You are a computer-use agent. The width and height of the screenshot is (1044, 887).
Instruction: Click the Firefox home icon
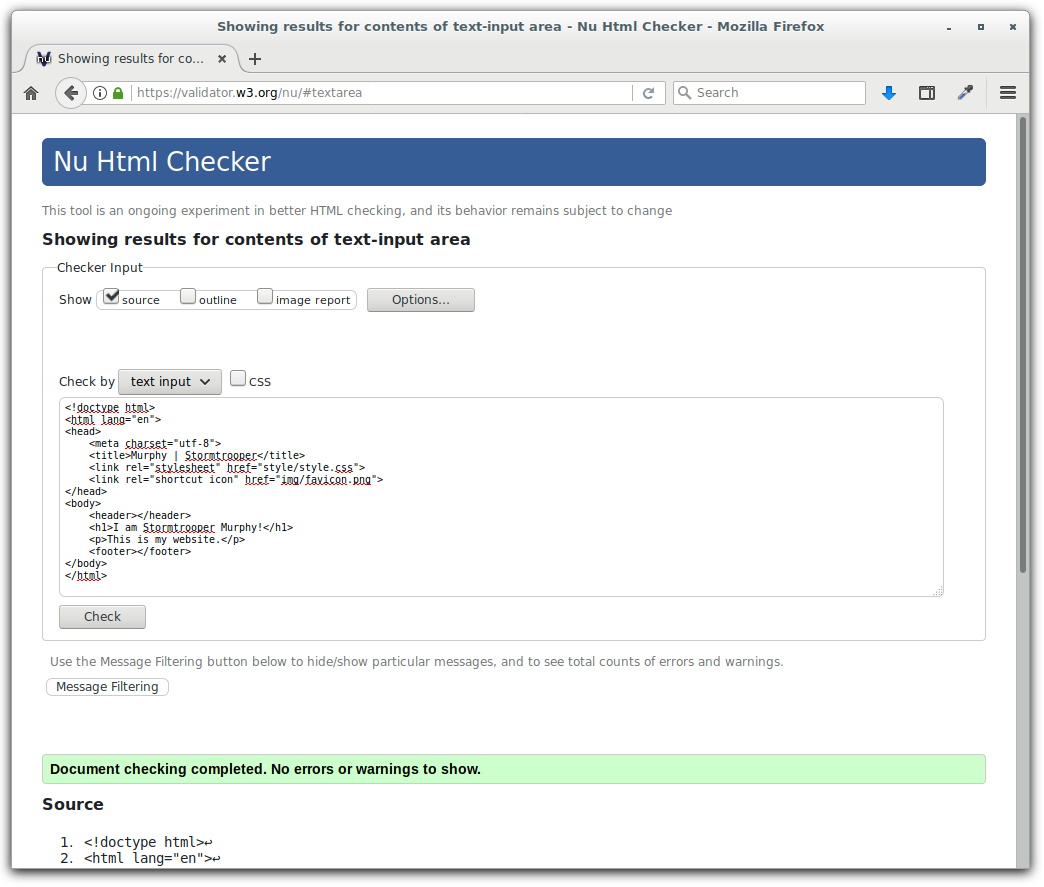coord(31,93)
